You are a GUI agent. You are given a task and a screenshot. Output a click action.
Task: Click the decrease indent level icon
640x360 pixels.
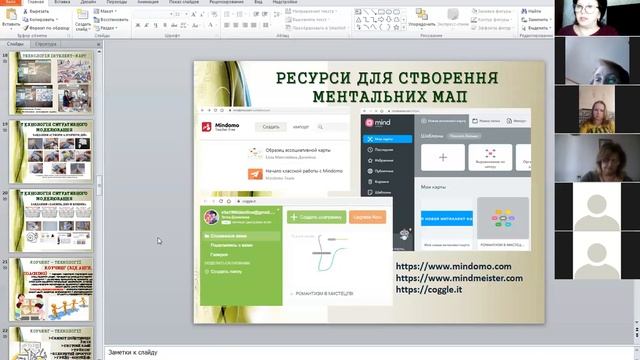point(256,14)
